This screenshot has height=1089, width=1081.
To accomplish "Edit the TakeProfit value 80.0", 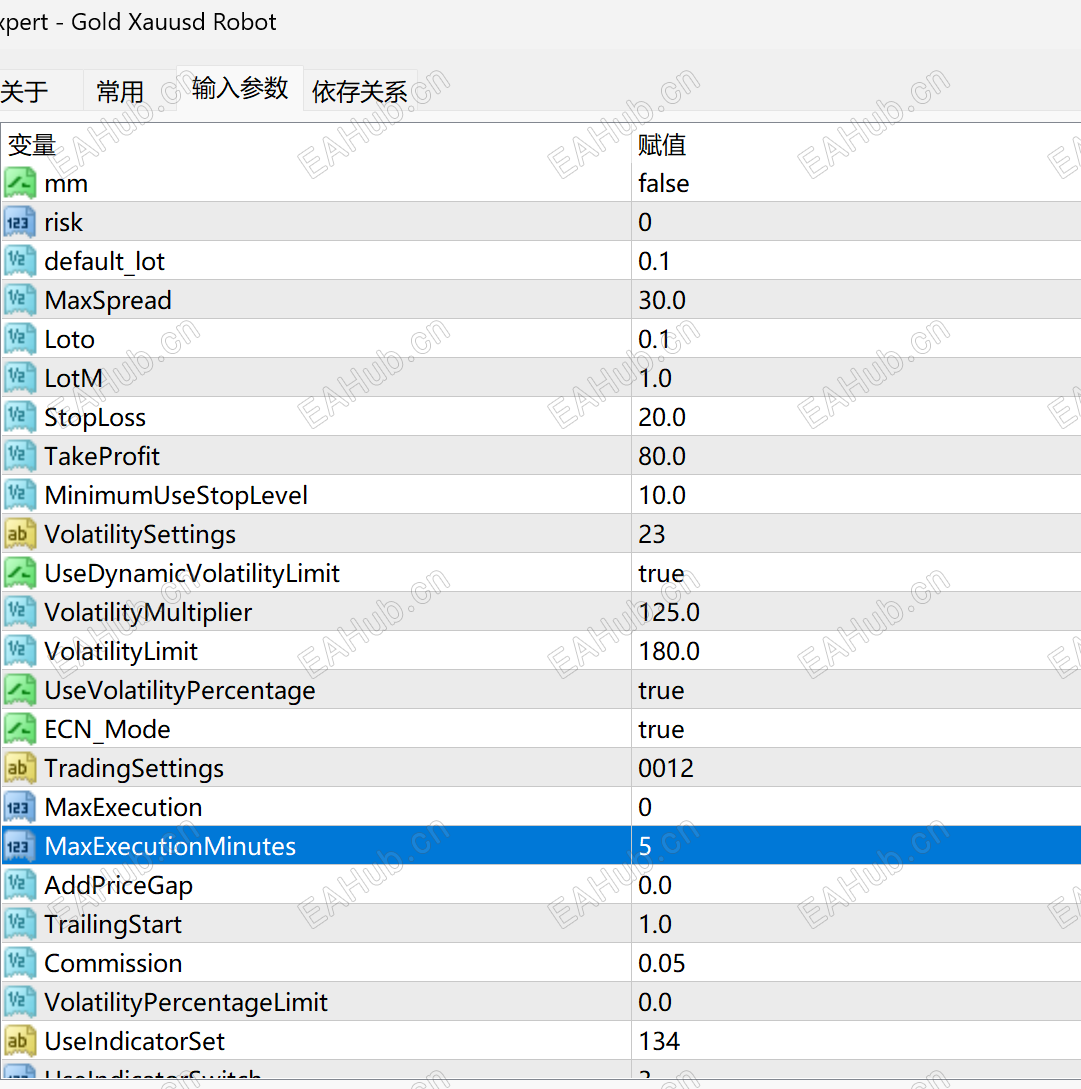I will (661, 456).
